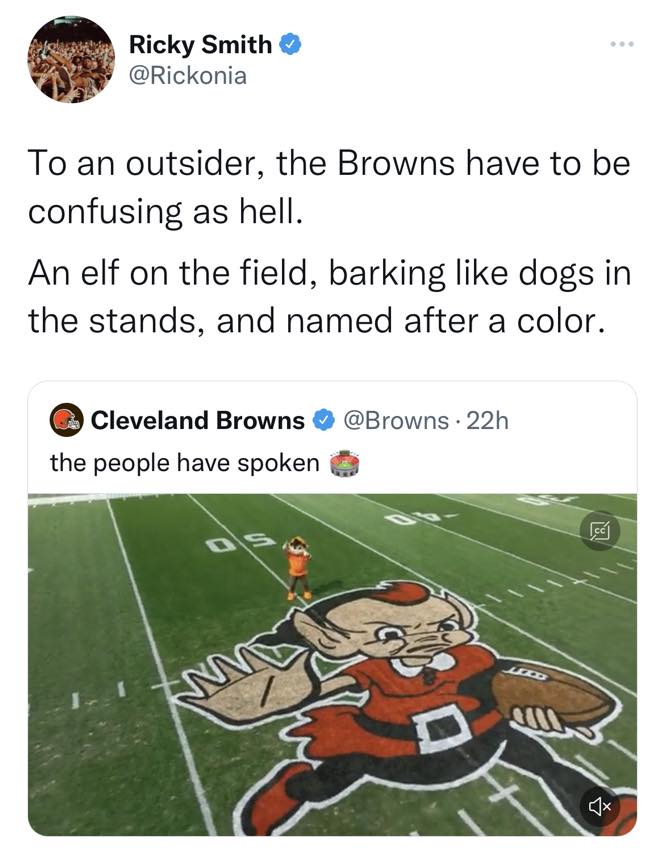
Task: Open Ricky Smith's profile picture
Action: pos(71,59)
